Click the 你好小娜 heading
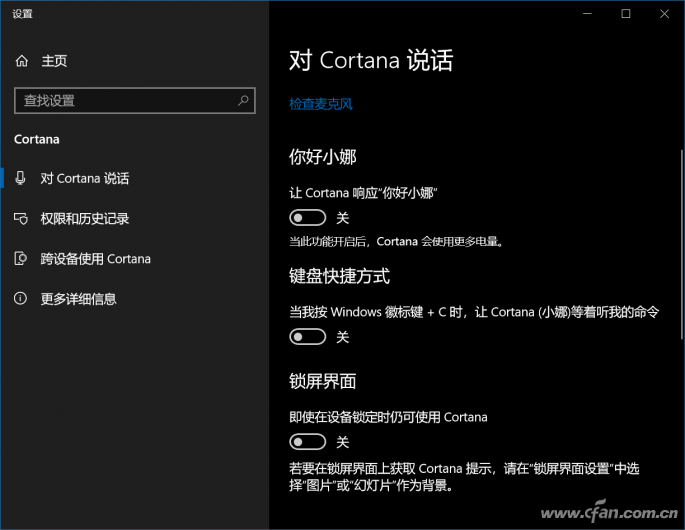The width and height of the screenshot is (685, 530). [x=322, y=156]
